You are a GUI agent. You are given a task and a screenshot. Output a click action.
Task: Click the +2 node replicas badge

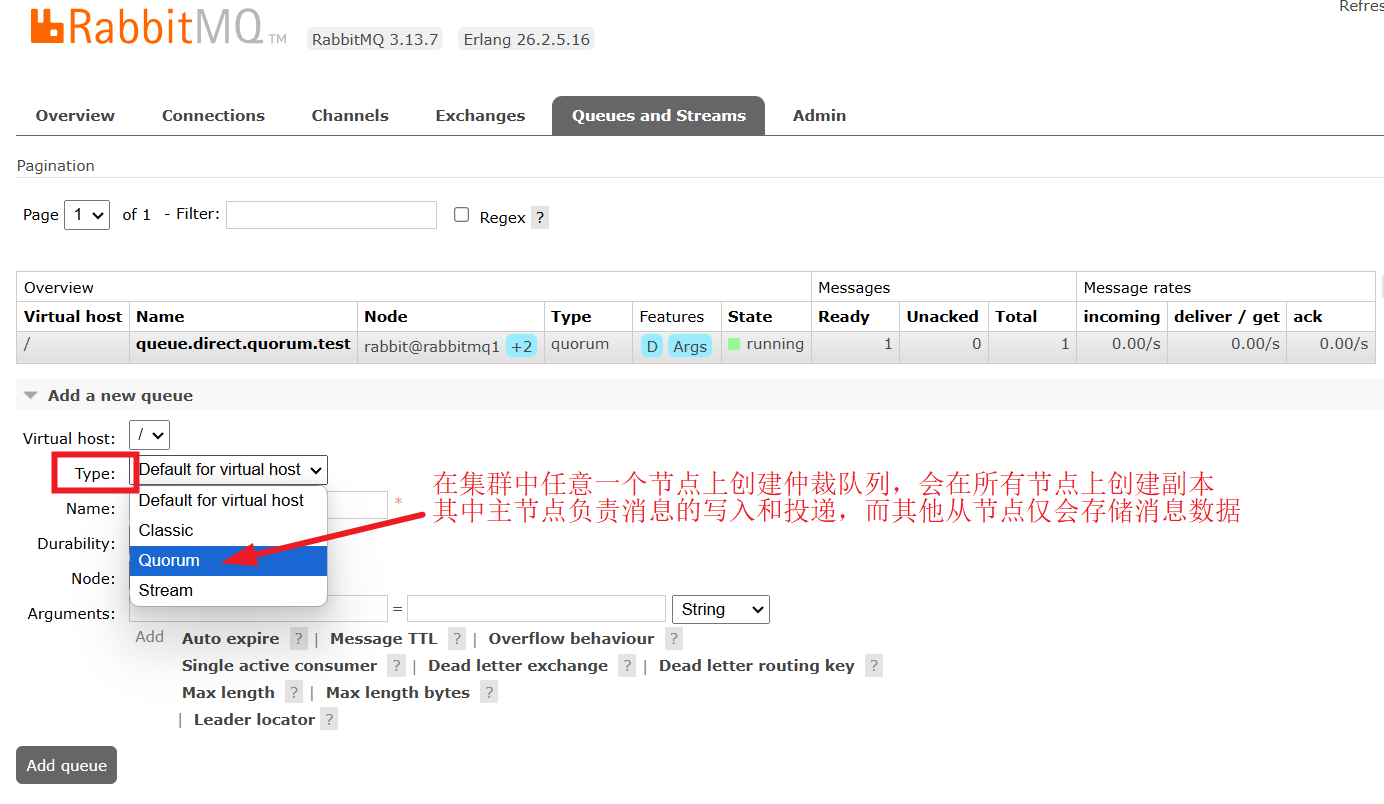(521, 346)
